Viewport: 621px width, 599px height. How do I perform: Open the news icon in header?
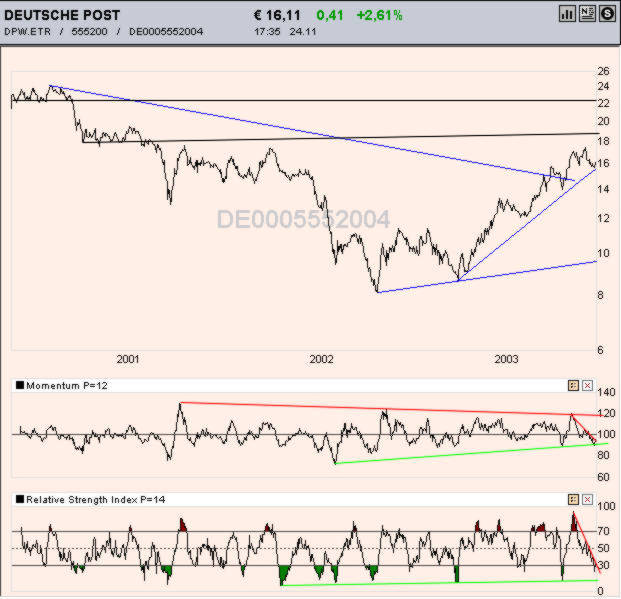click(x=587, y=14)
